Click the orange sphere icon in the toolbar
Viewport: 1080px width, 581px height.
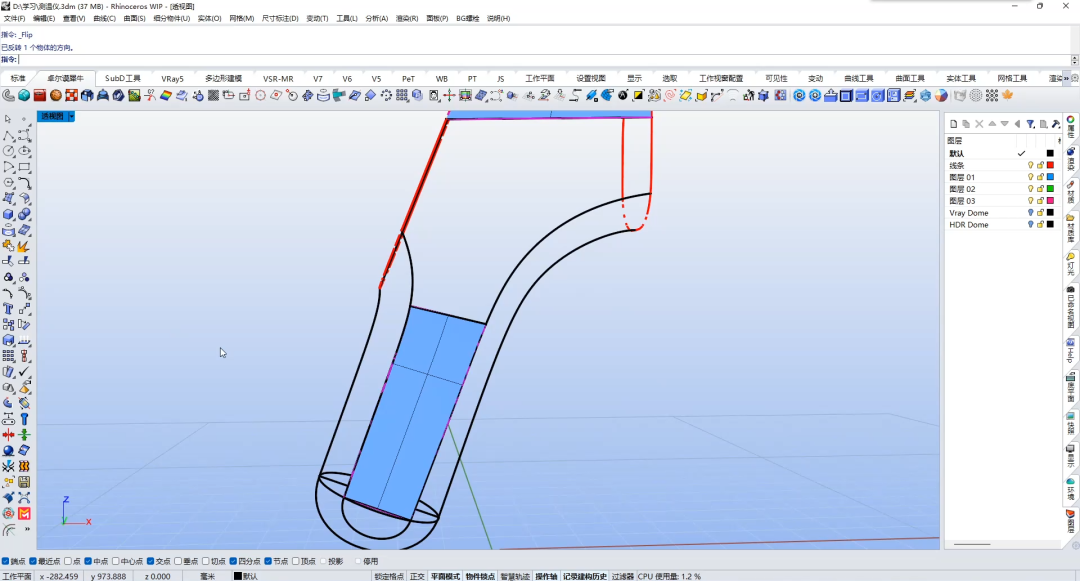[x=56, y=96]
